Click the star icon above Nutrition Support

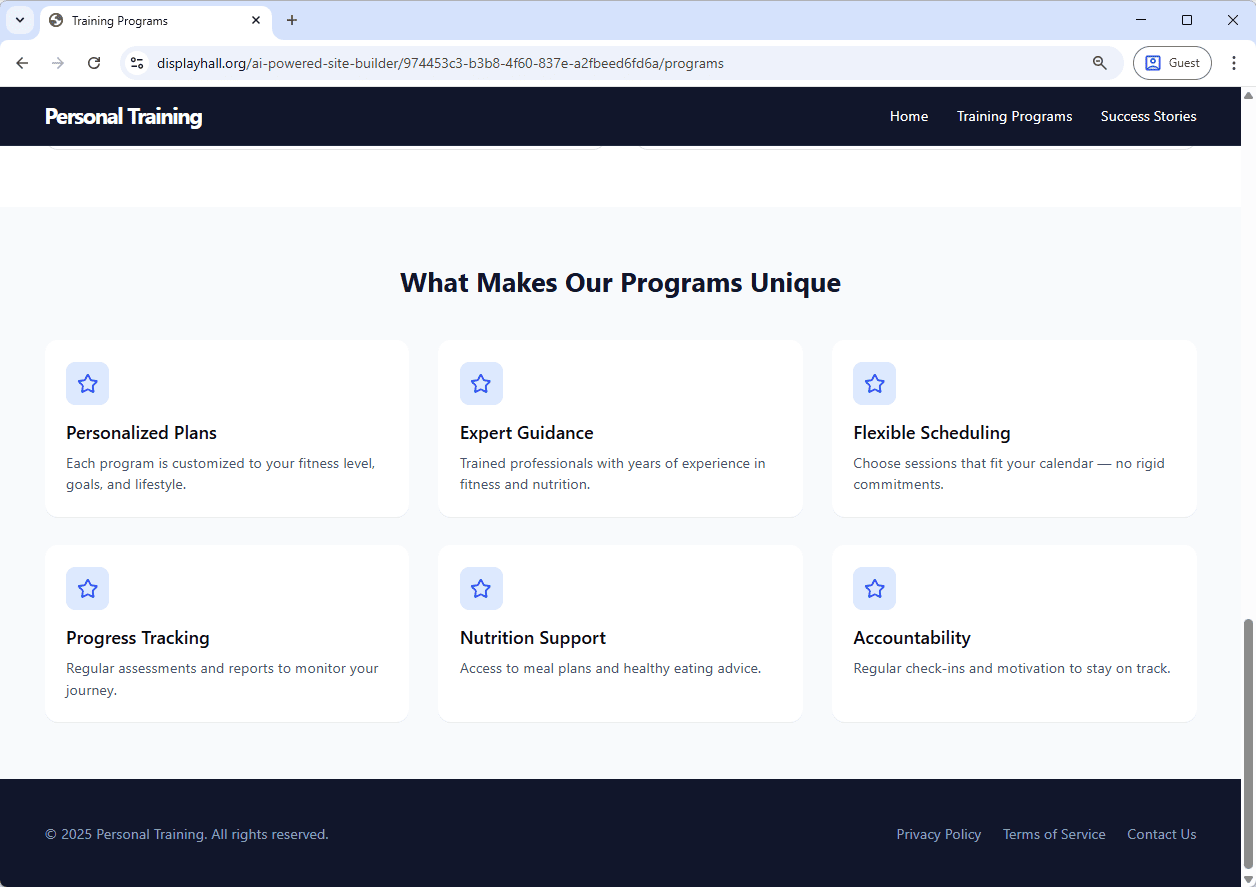pos(481,588)
